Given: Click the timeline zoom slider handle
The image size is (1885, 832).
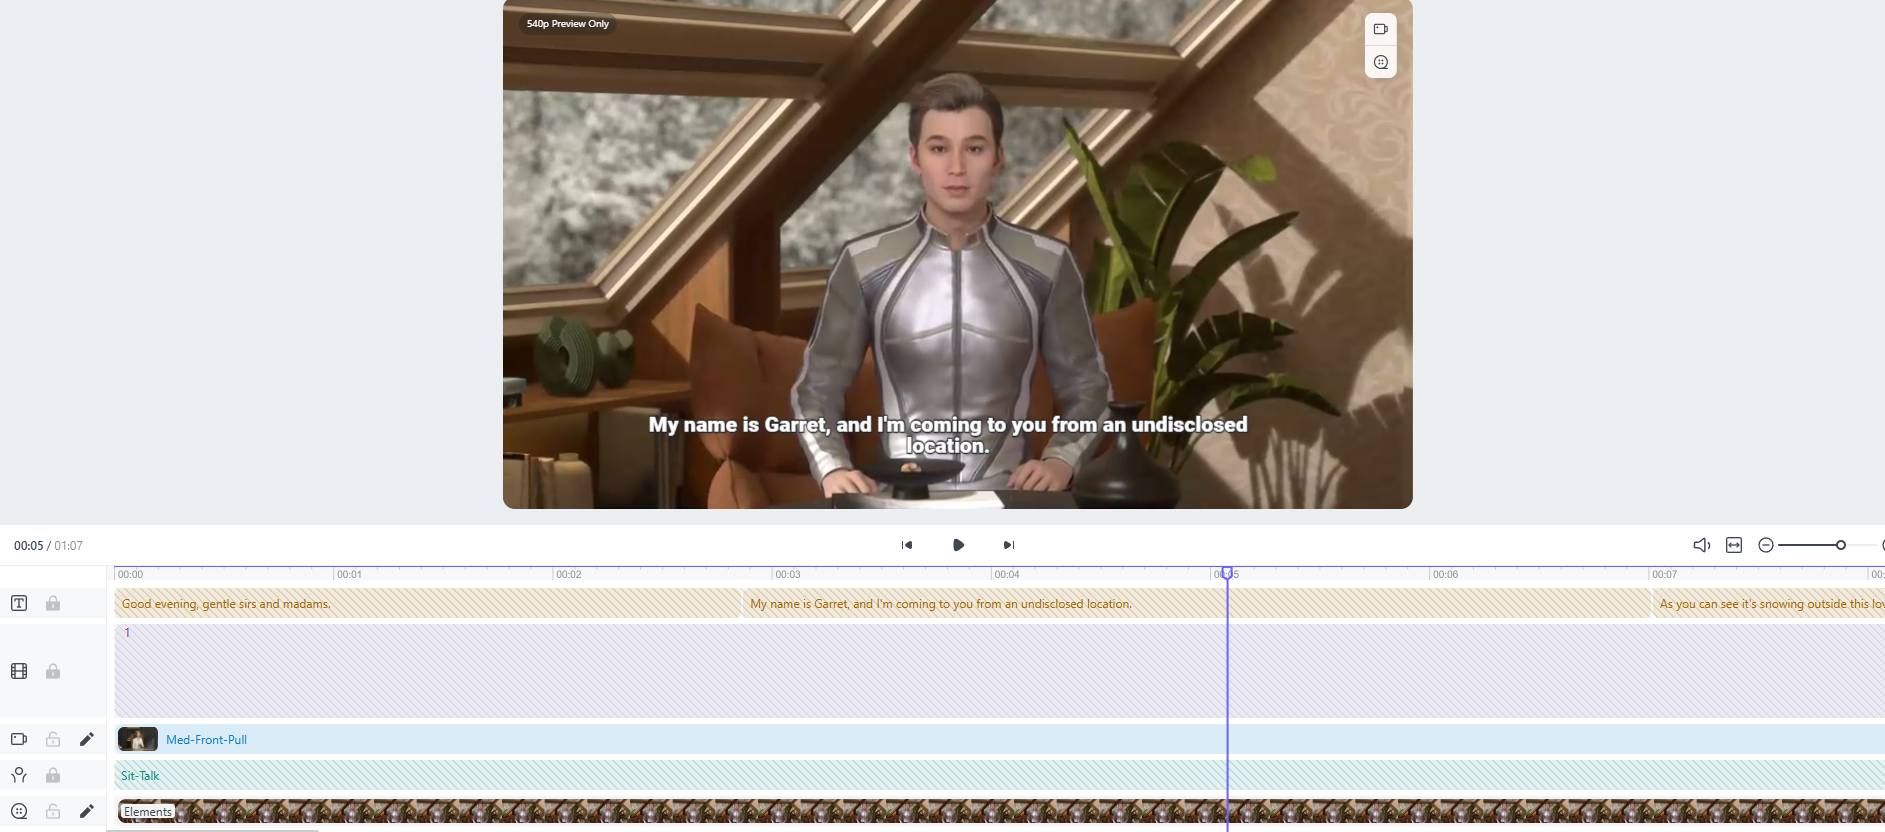Looking at the screenshot, I should (1840, 545).
